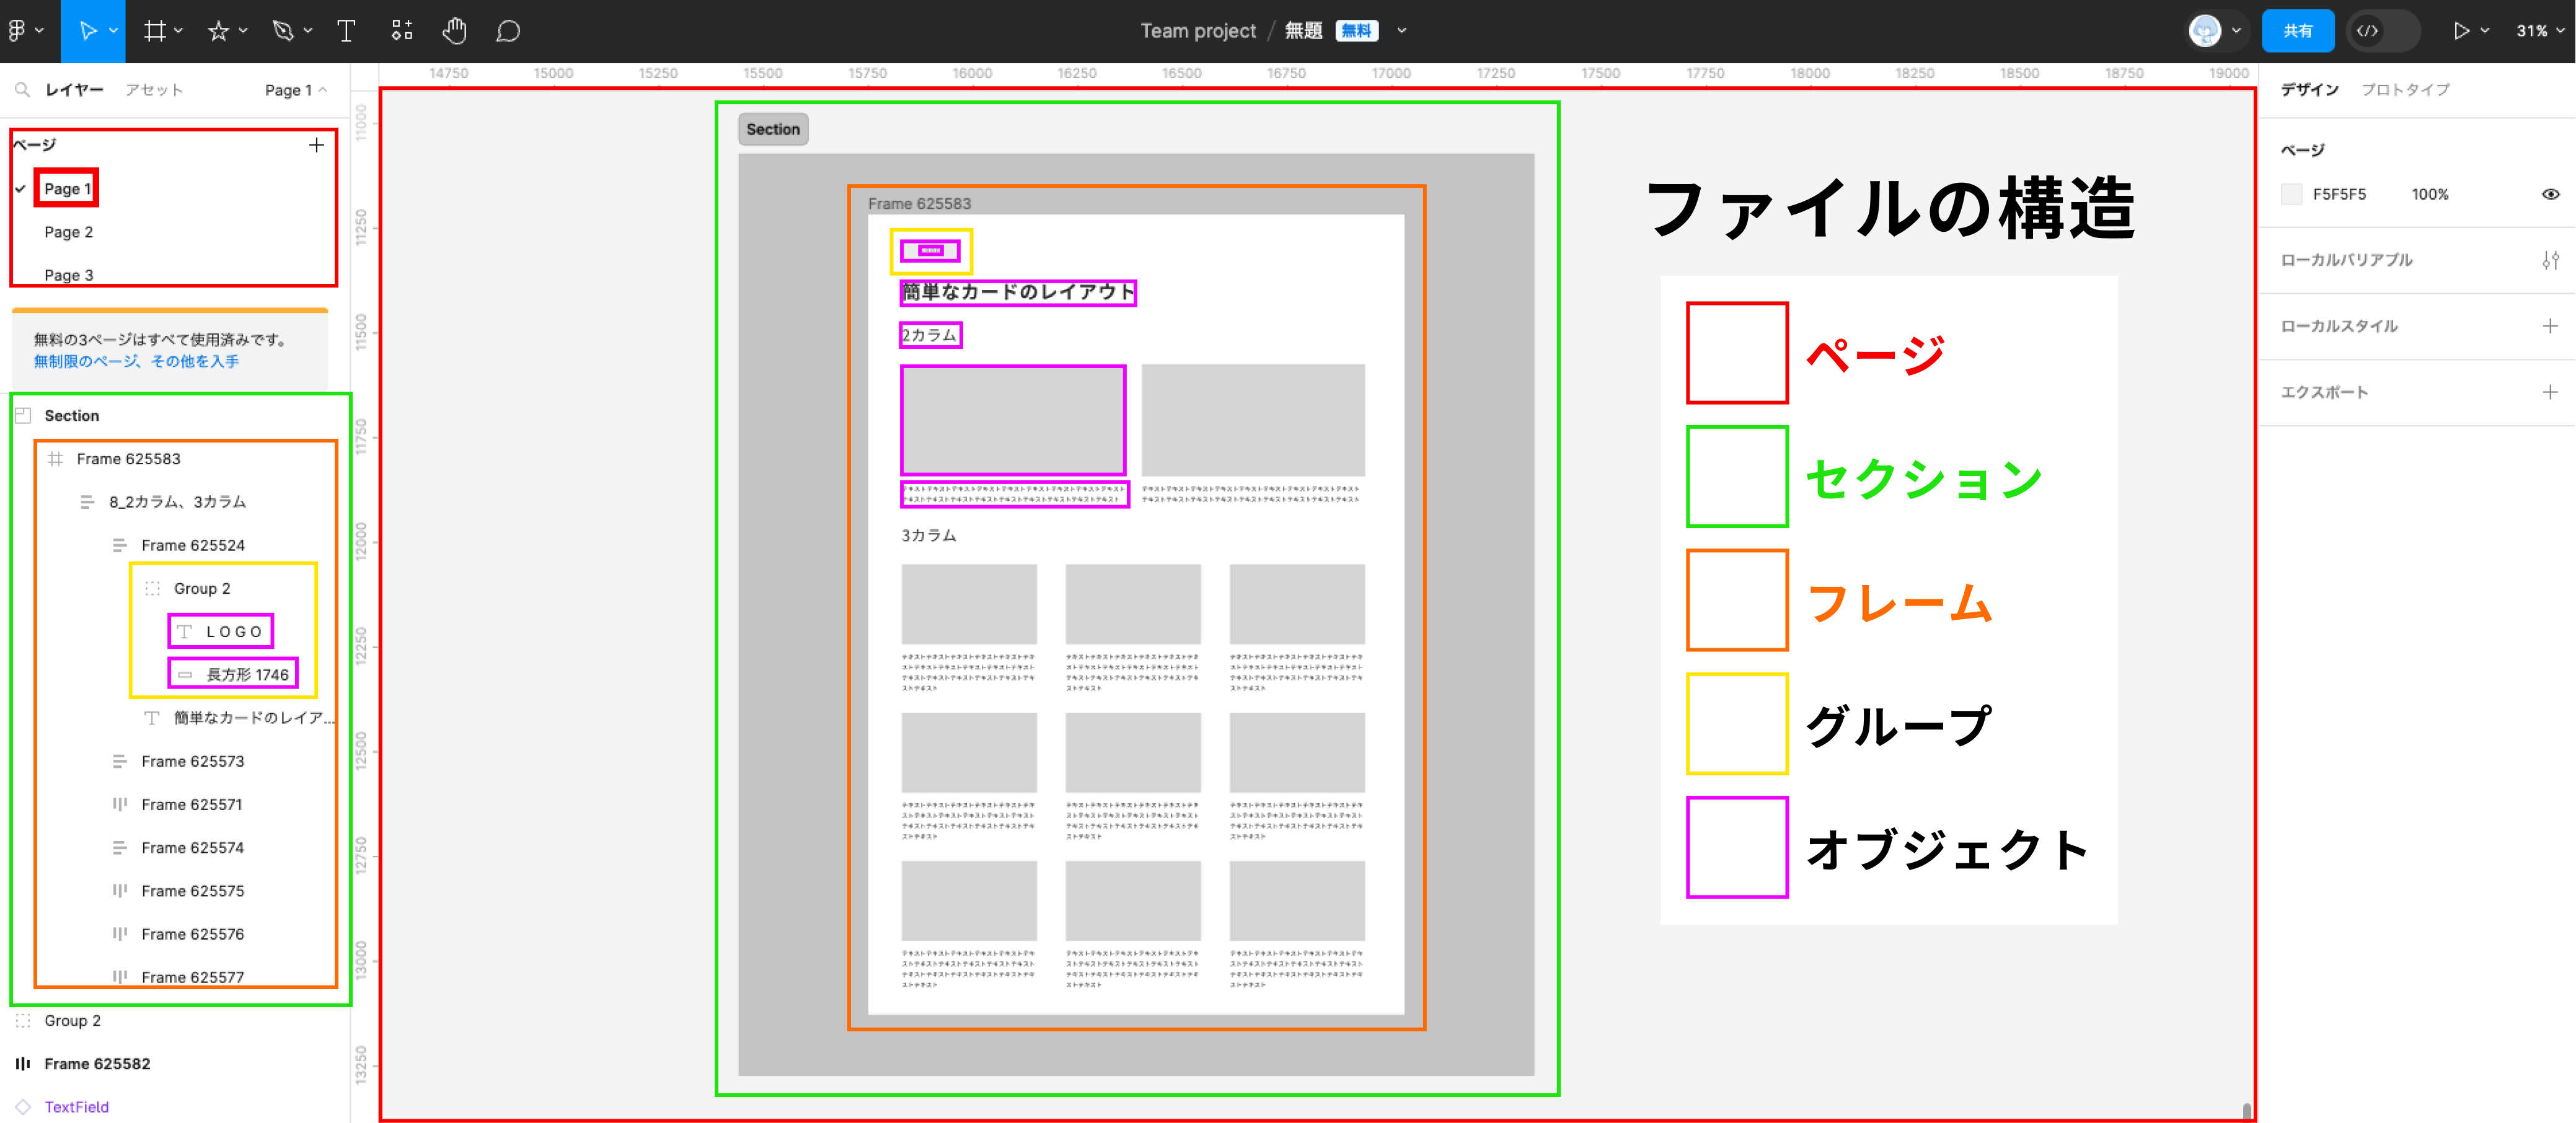The image size is (2576, 1123).
Task: Click canvas heading 簡単なカードのレイアウト
Action: point(1018,292)
